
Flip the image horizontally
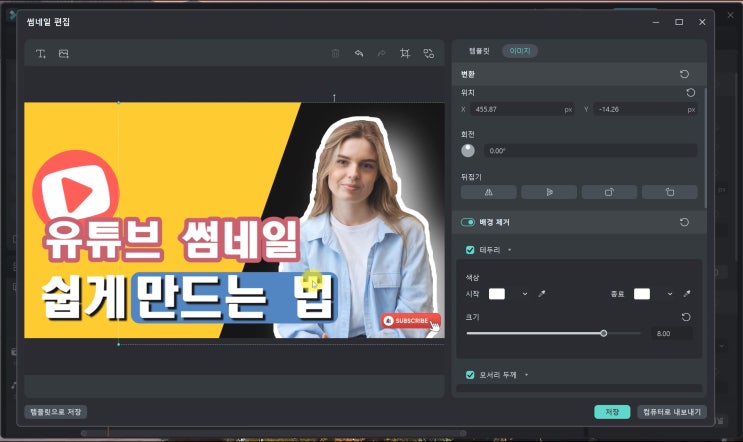point(489,192)
